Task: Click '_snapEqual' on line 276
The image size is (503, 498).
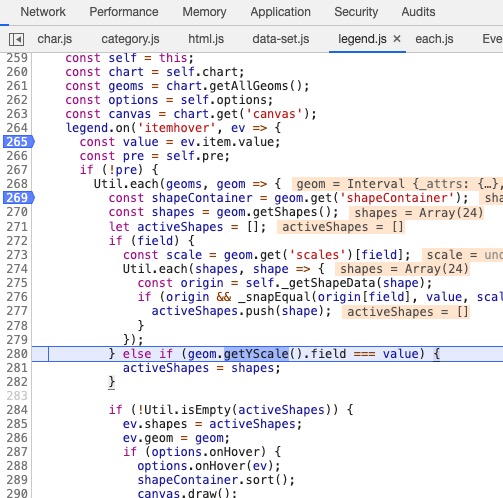Action: (275, 297)
